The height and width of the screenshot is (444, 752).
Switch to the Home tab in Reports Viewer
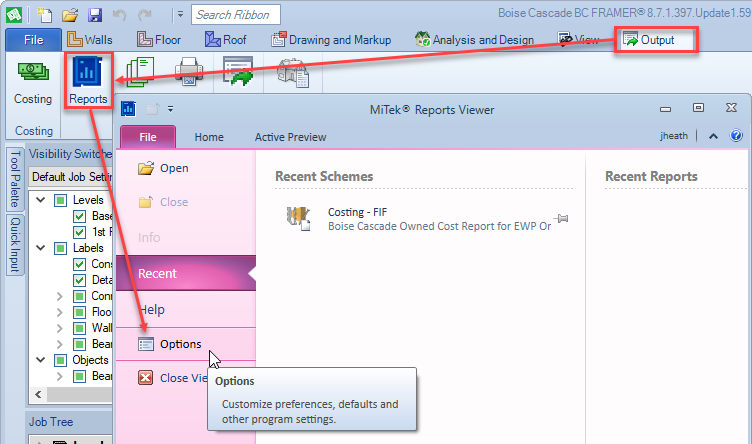[x=209, y=137]
